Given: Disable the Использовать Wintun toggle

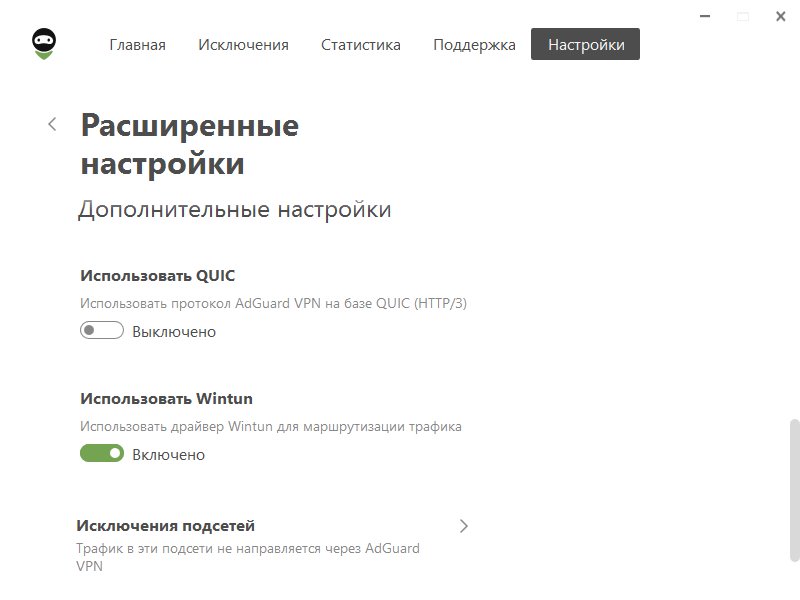Looking at the screenshot, I should click(x=102, y=453).
